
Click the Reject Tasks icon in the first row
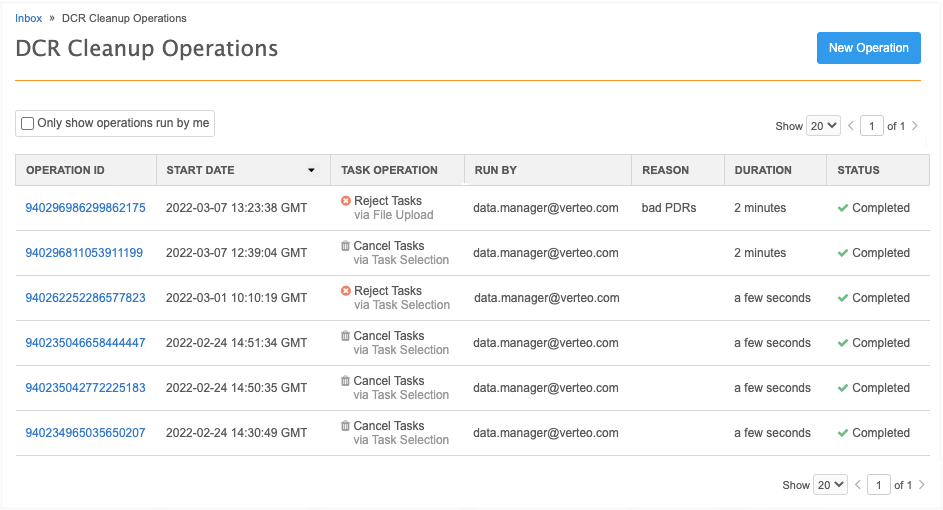click(346, 201)
